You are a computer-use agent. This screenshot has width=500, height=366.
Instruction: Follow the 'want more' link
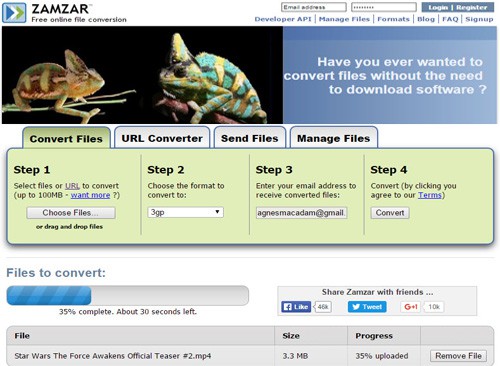[x=90, y=195]
